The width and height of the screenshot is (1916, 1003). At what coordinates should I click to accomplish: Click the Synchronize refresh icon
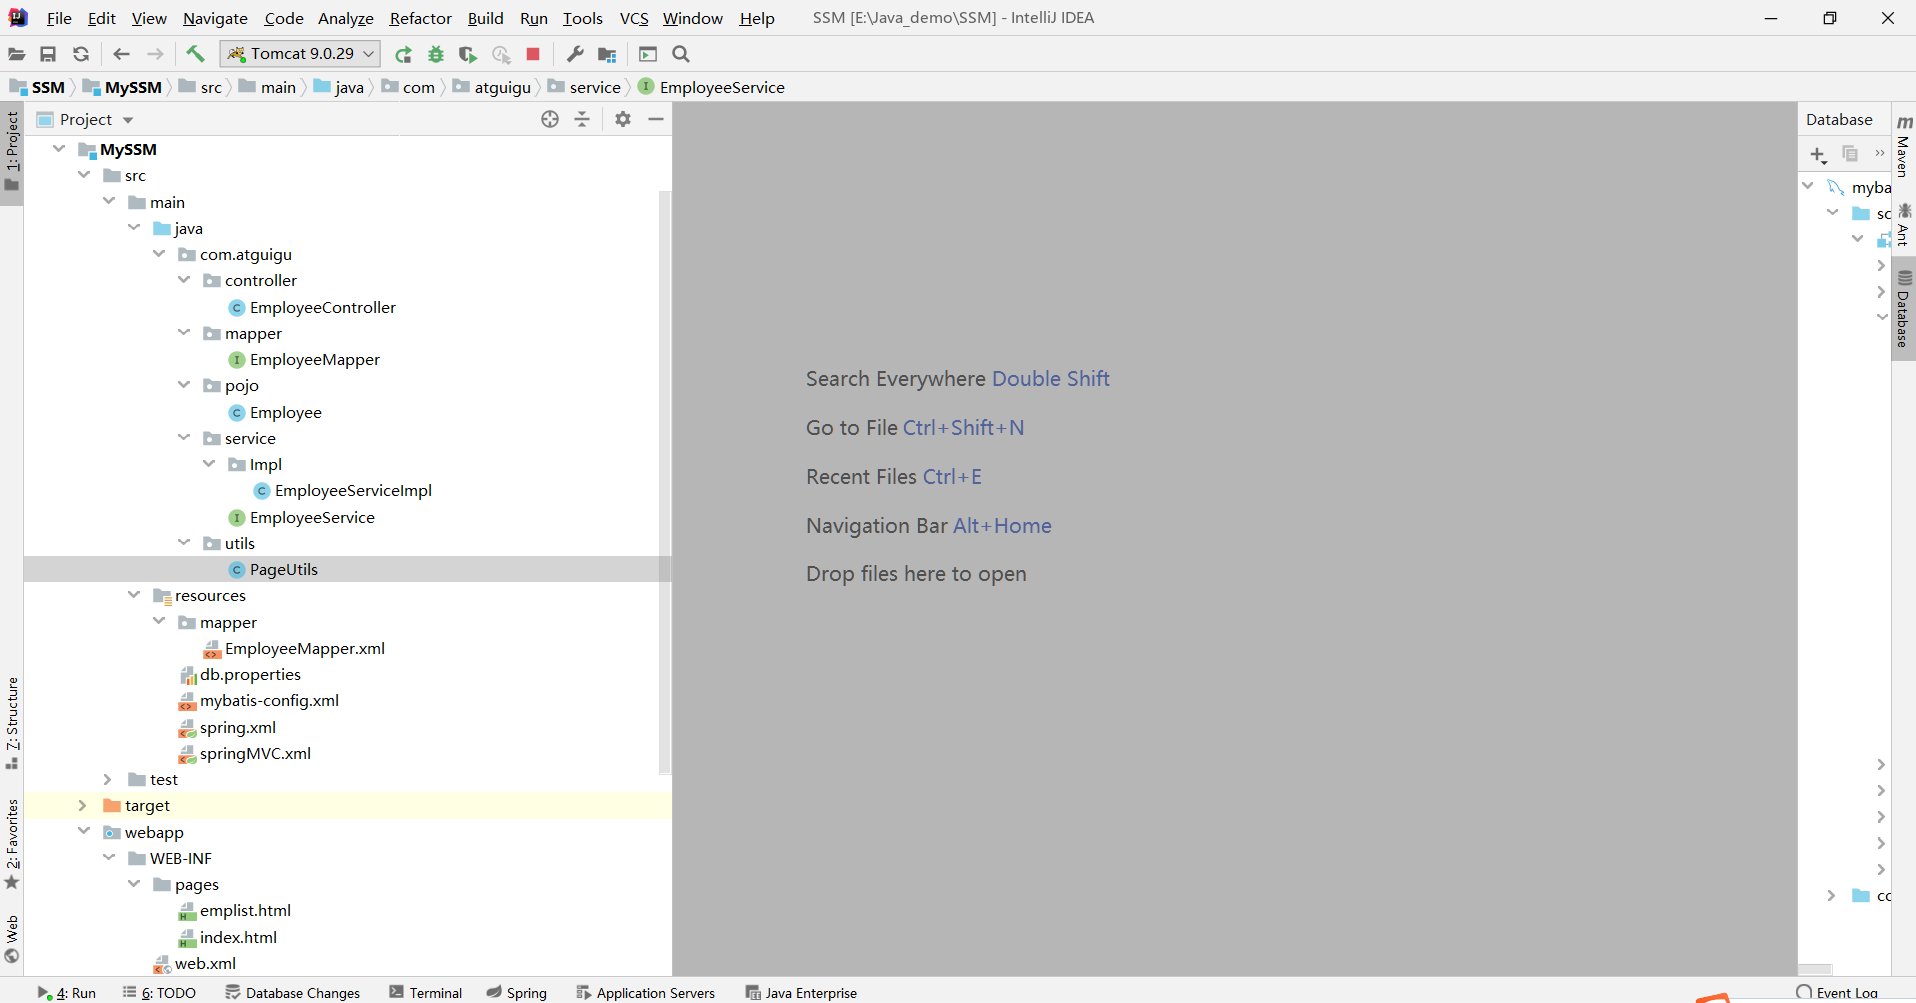coord(81,54)
